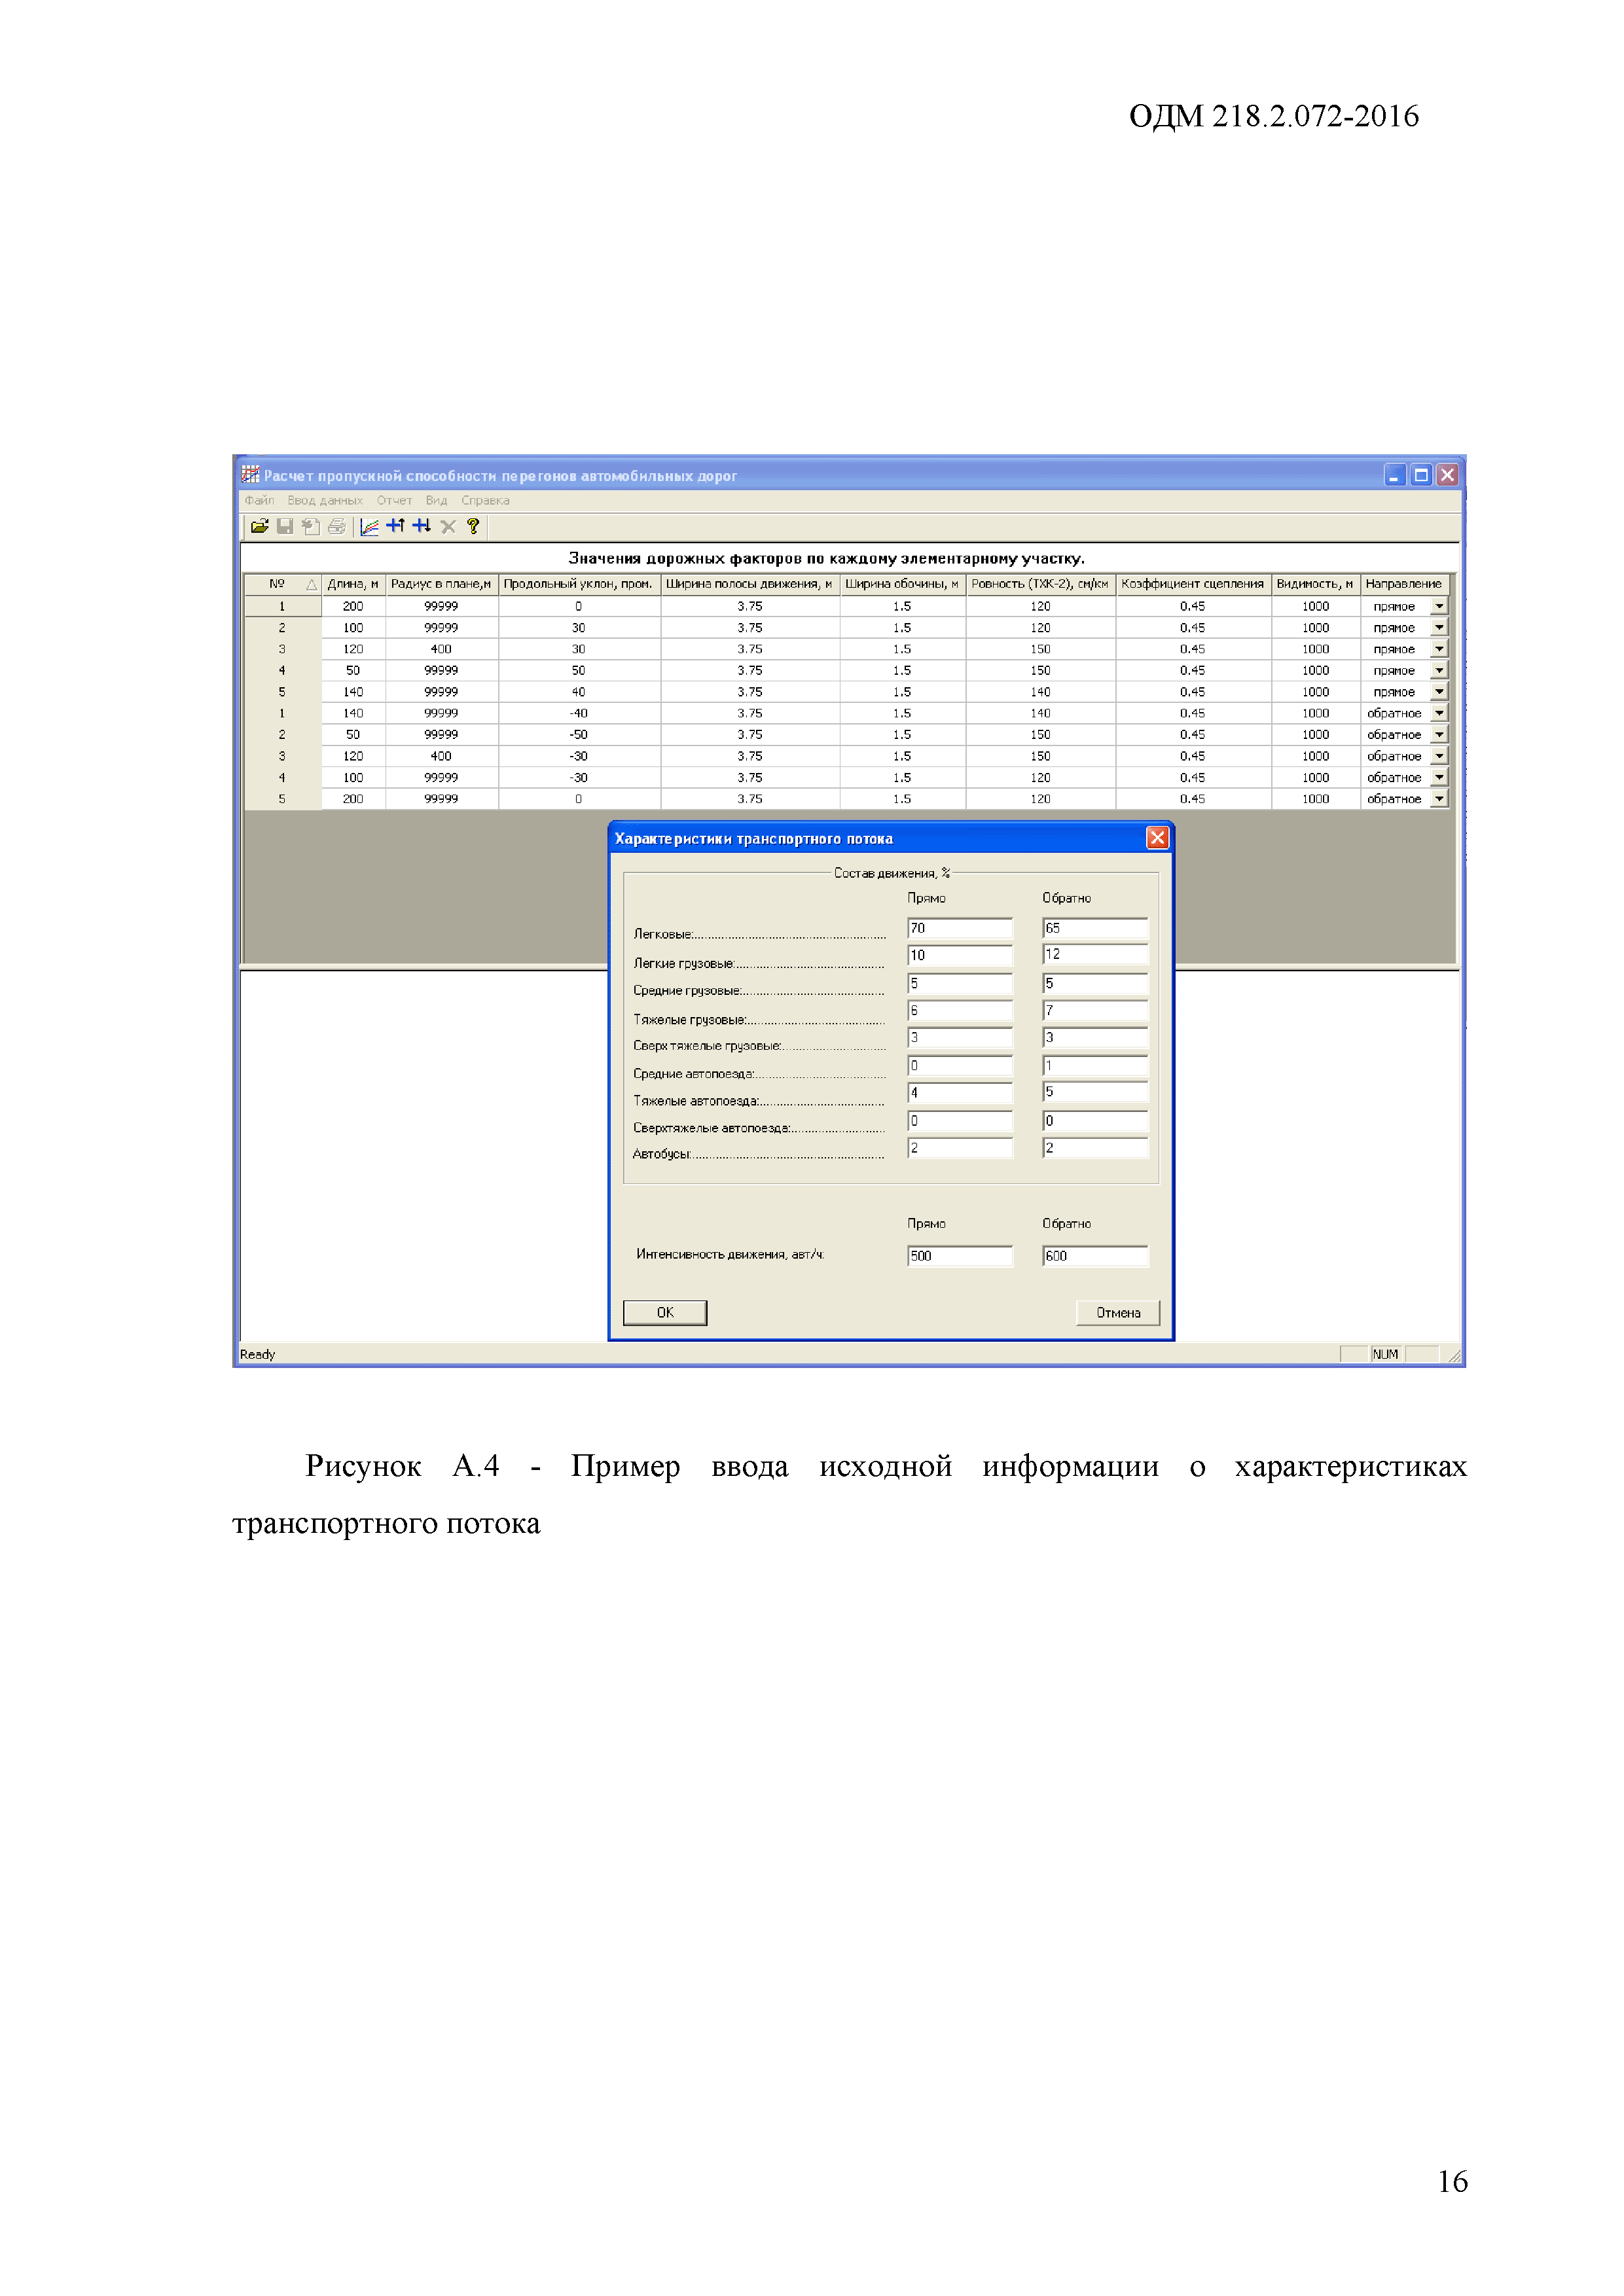Click the Направление column header
This screenshot has height=2296, width=1624.
[x=1404, y=584]
